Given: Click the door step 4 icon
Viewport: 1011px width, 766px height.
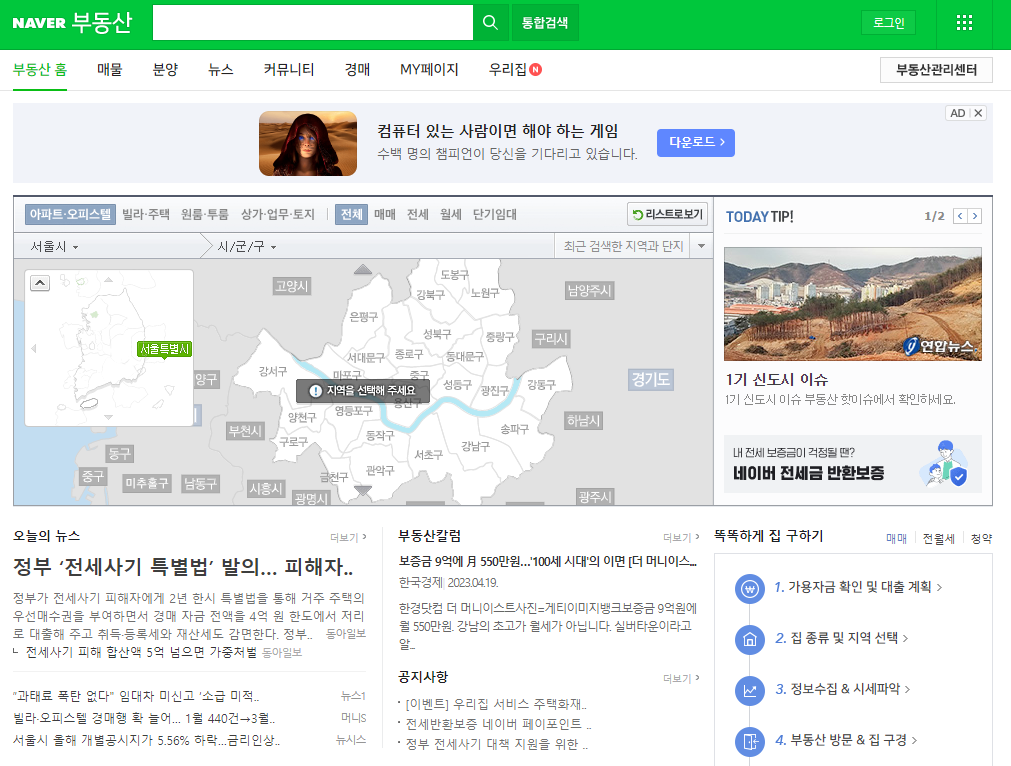Looking at the screenshot, I should pos(749,741).
